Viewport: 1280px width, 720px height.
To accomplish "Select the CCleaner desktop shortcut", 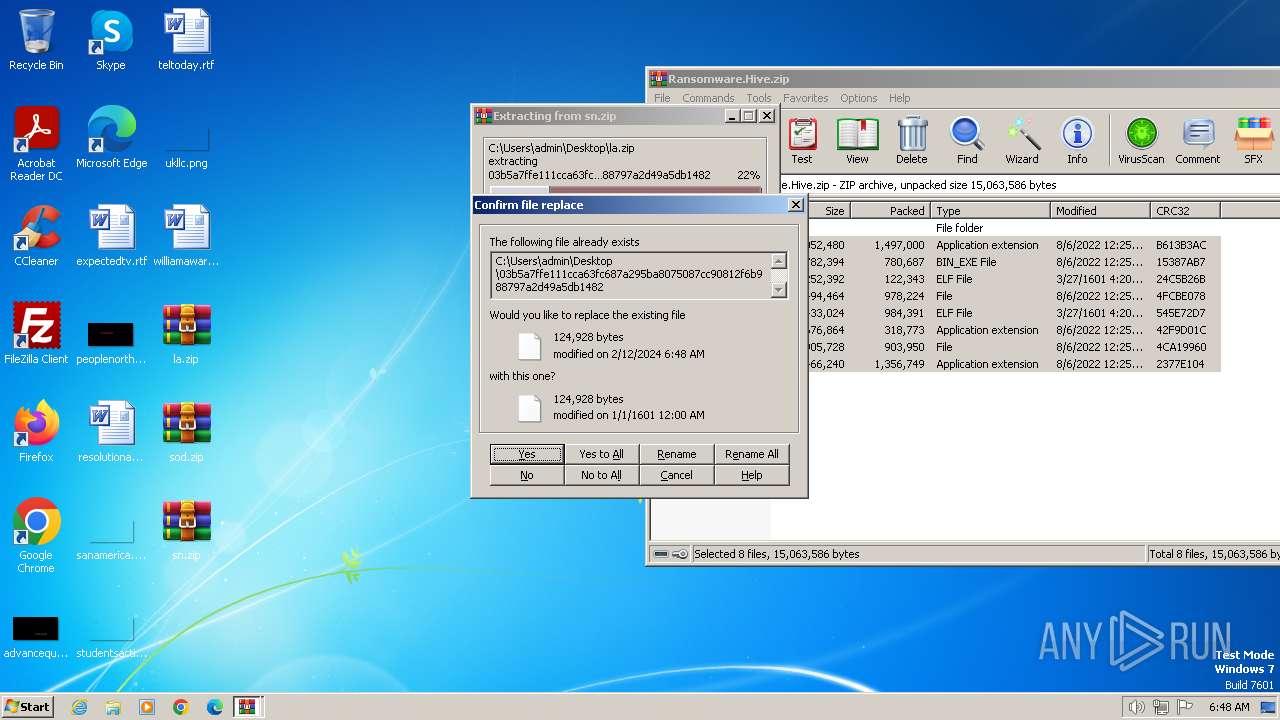I will 36,236.
